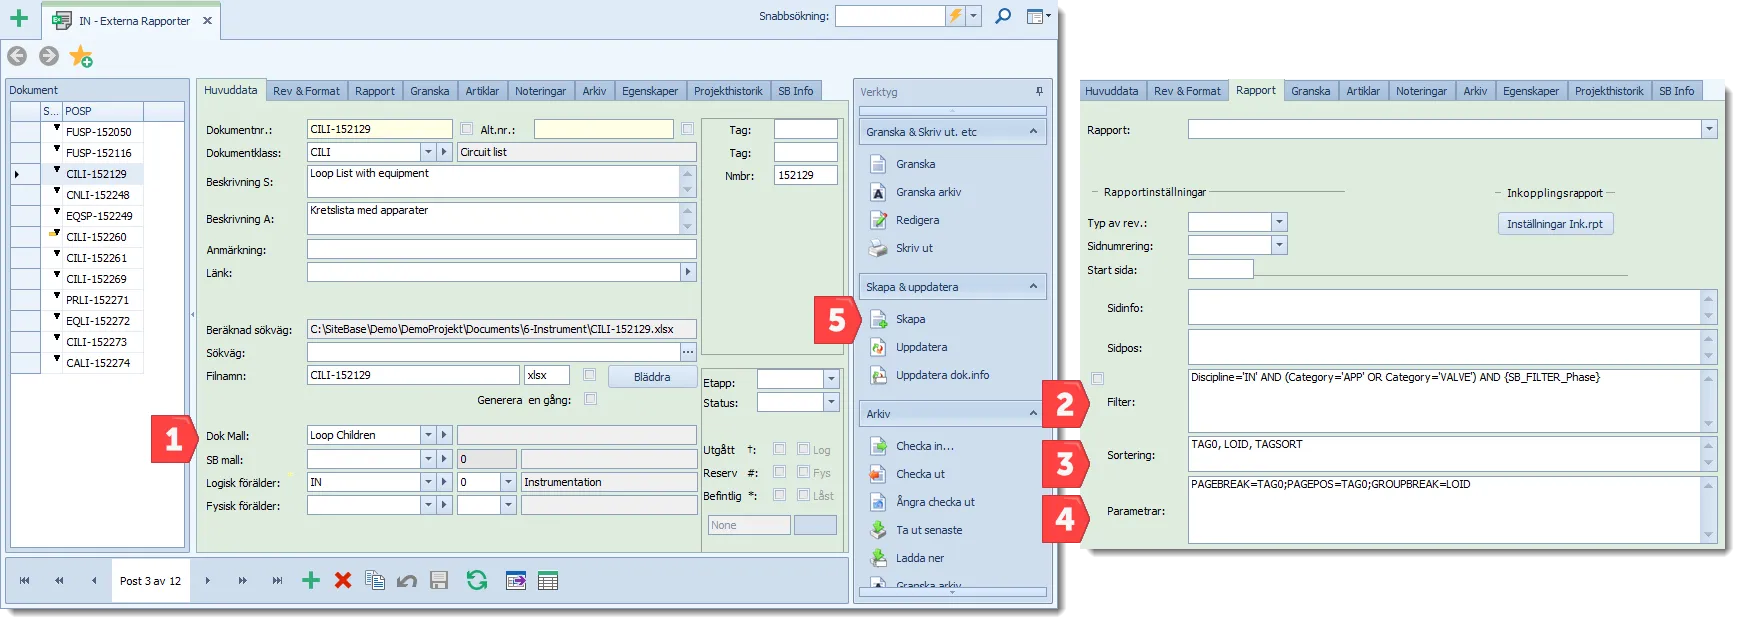
Task: Select Ångra checka ut in Arkiv tools
Action: pyautogui.click(x=935, y=502)
